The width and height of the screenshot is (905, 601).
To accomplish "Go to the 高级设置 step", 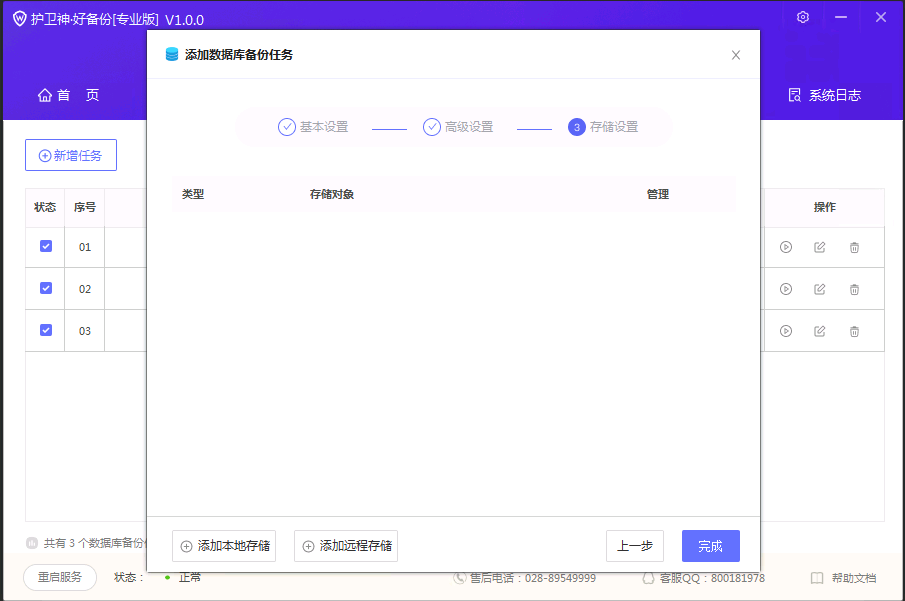I will (458, 127).
